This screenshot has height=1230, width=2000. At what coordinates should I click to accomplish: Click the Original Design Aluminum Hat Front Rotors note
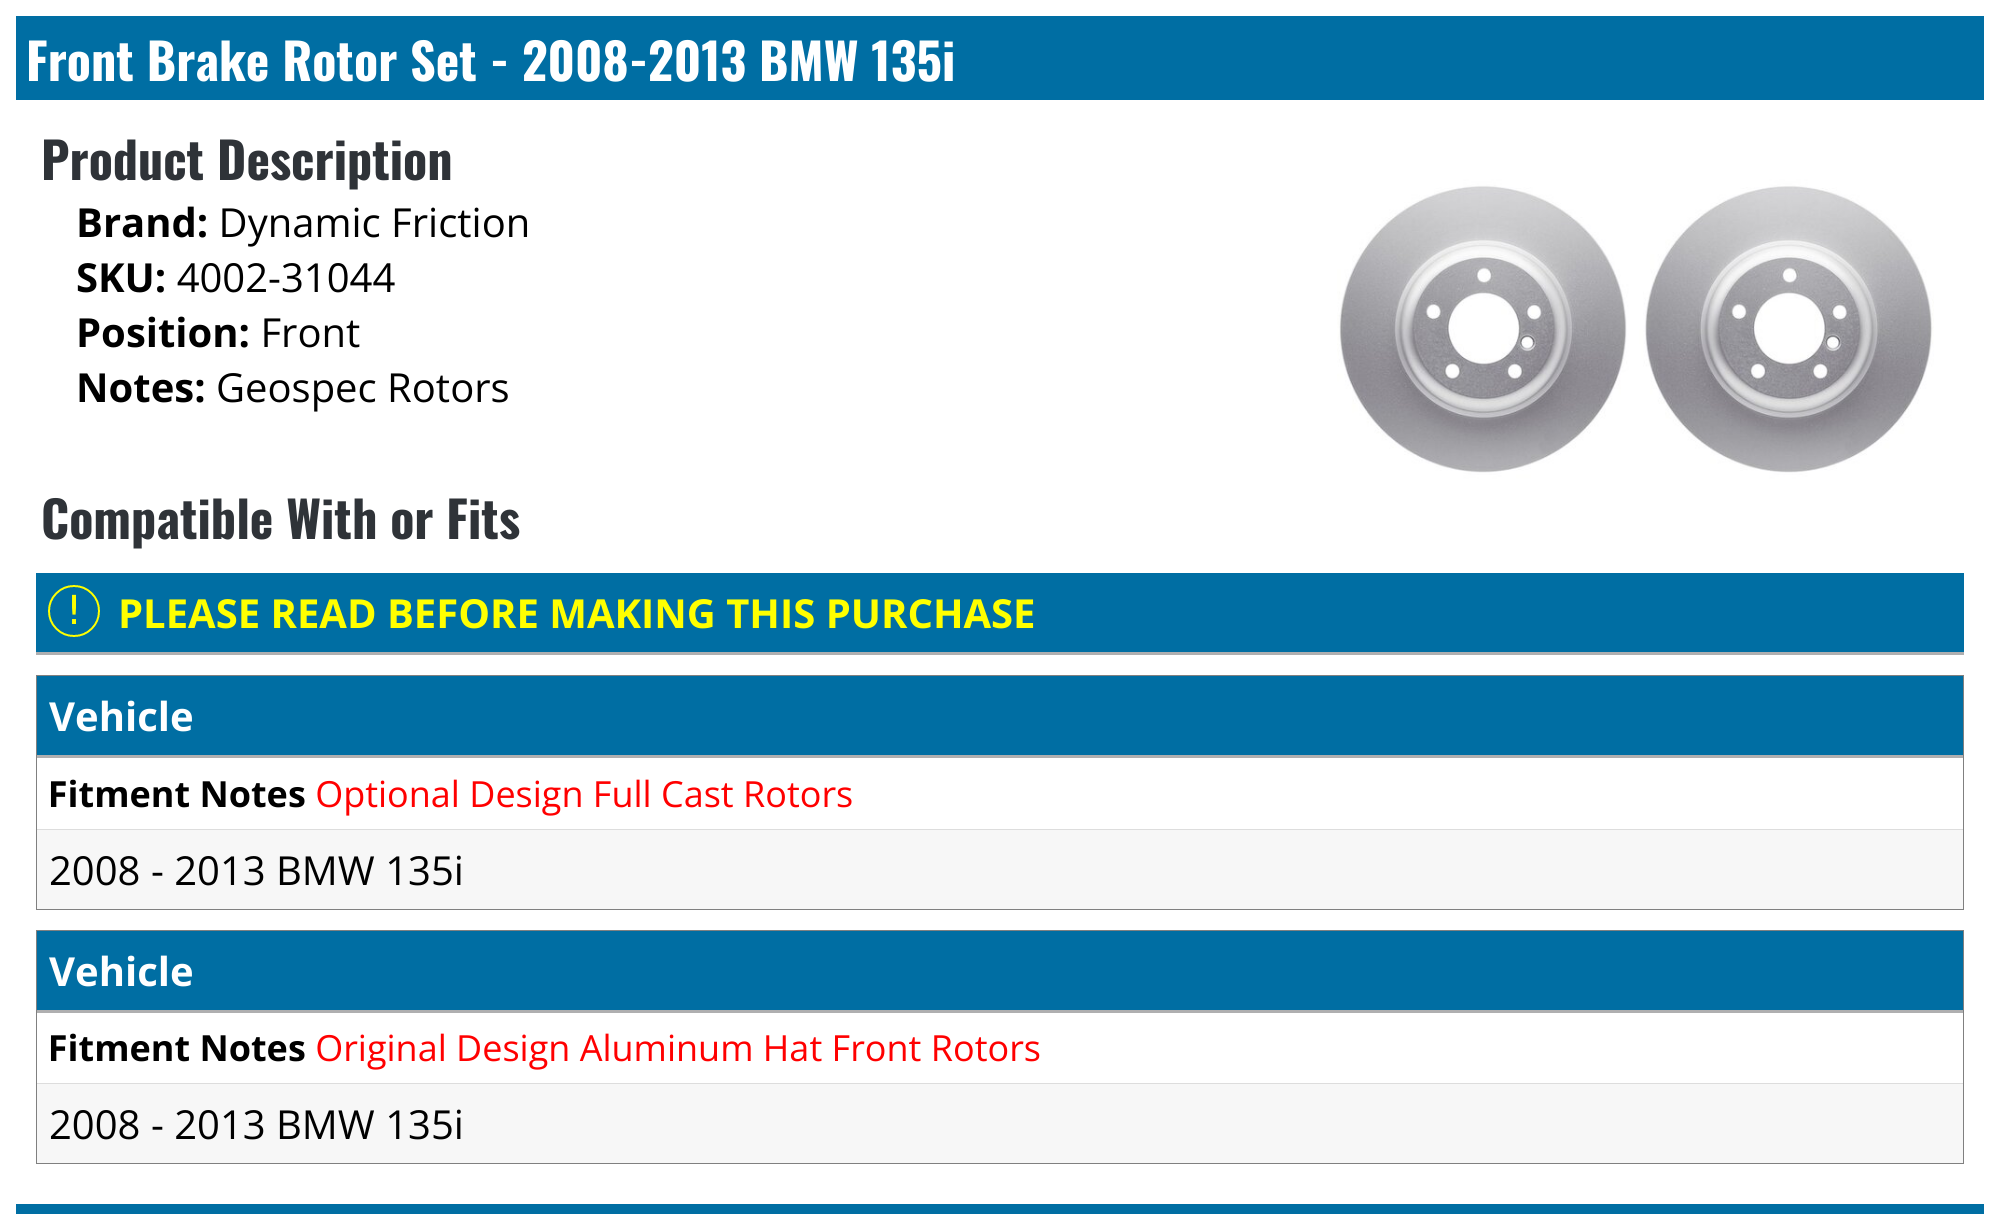678,1049
